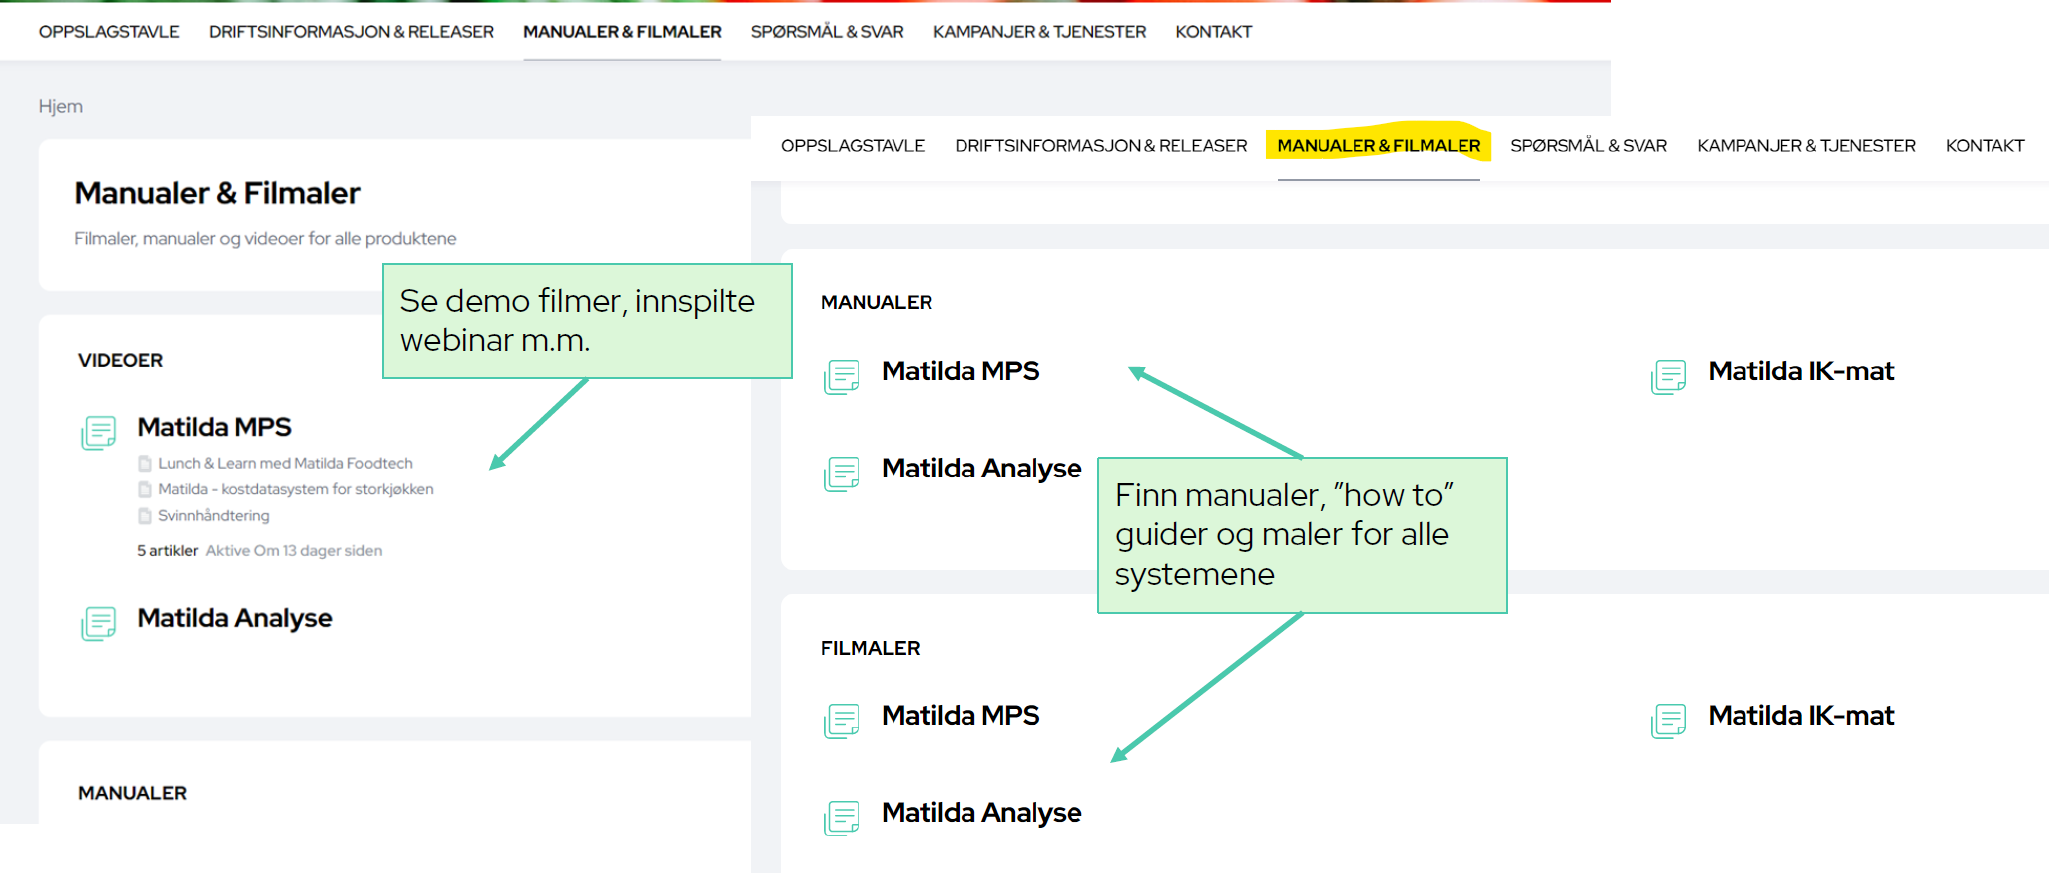Open DRIFTSINFORMASJON & RELEASER in top-left navigation
Image resolution: width=2049 pixels, height=876 pixels.
pyautogui.click(x=351, y=32)
